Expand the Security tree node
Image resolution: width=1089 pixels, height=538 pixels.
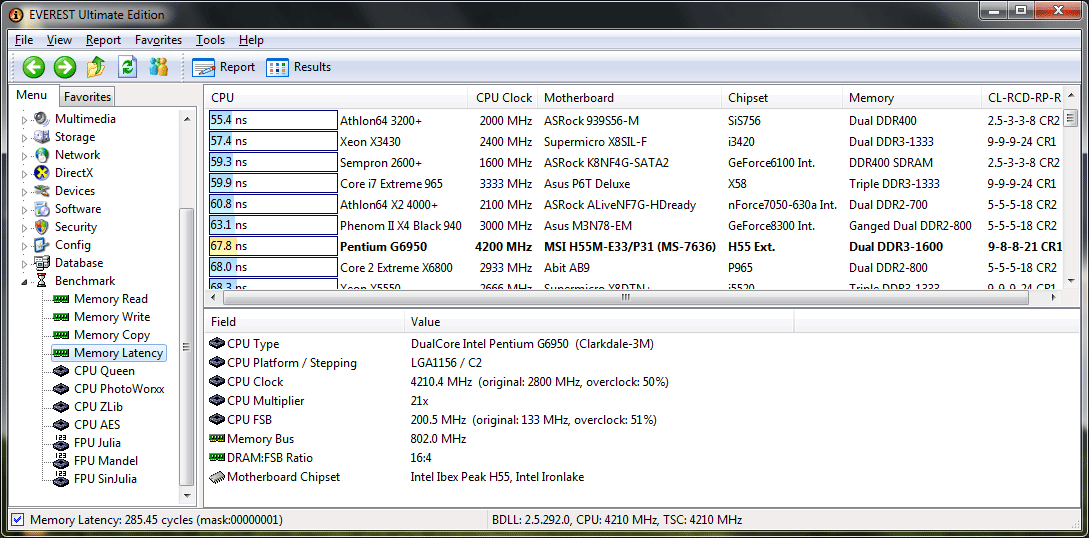[24, 228]
